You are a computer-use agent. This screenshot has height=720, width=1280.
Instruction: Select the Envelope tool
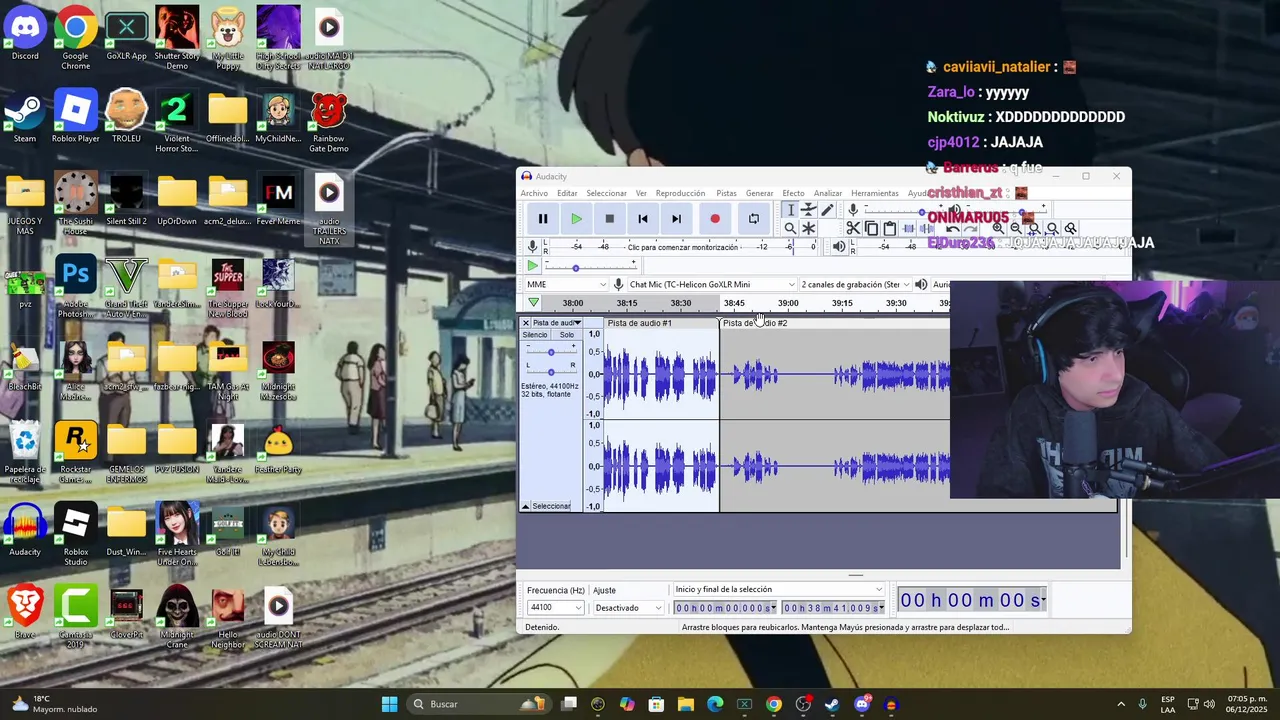pos(809,210)
